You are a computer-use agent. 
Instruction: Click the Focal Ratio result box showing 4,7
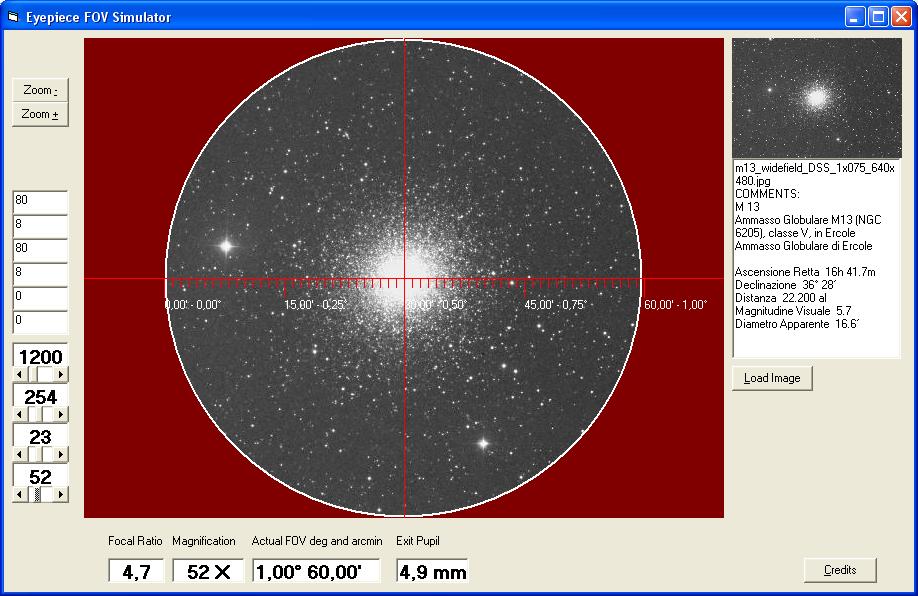136,571
